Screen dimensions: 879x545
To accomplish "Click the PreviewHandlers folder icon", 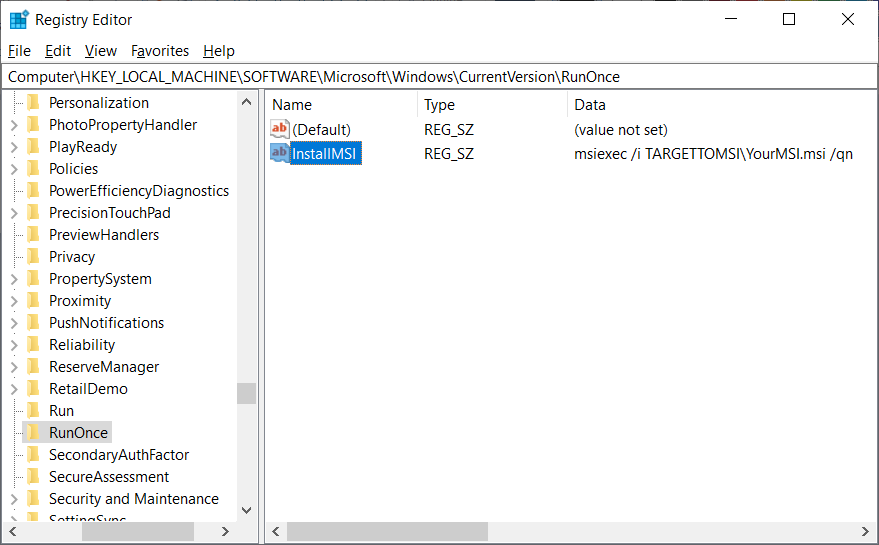I will click(34, 234).
